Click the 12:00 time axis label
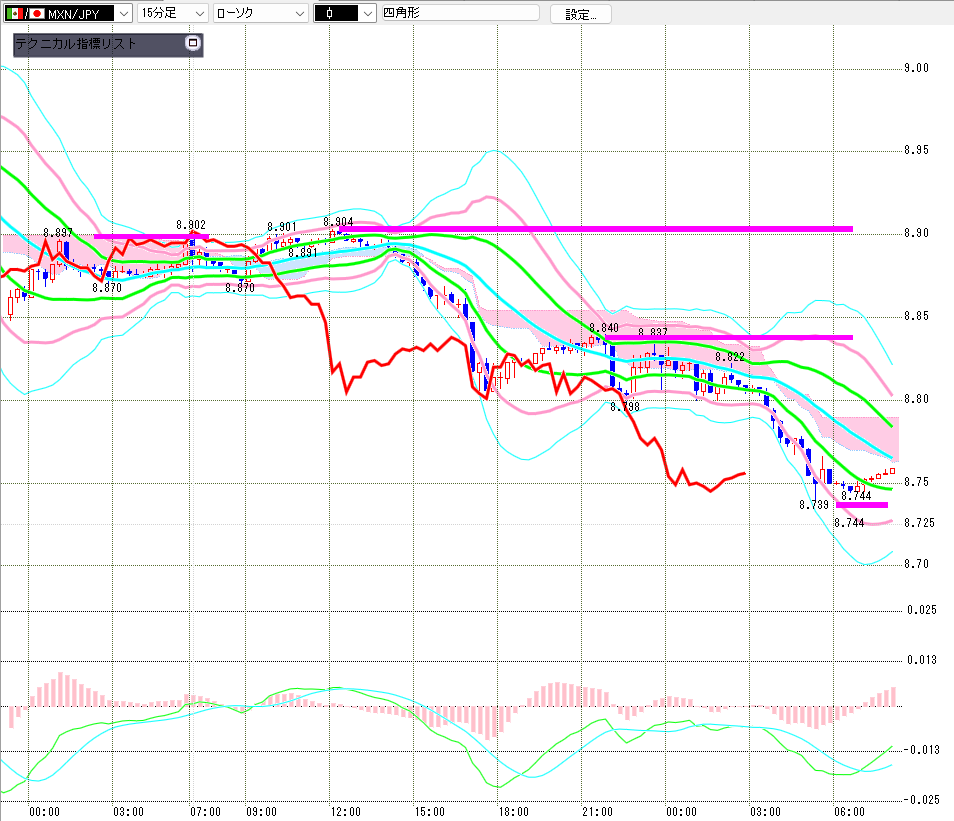The height and width of the screenshot is (821, 954). point(346,812)
